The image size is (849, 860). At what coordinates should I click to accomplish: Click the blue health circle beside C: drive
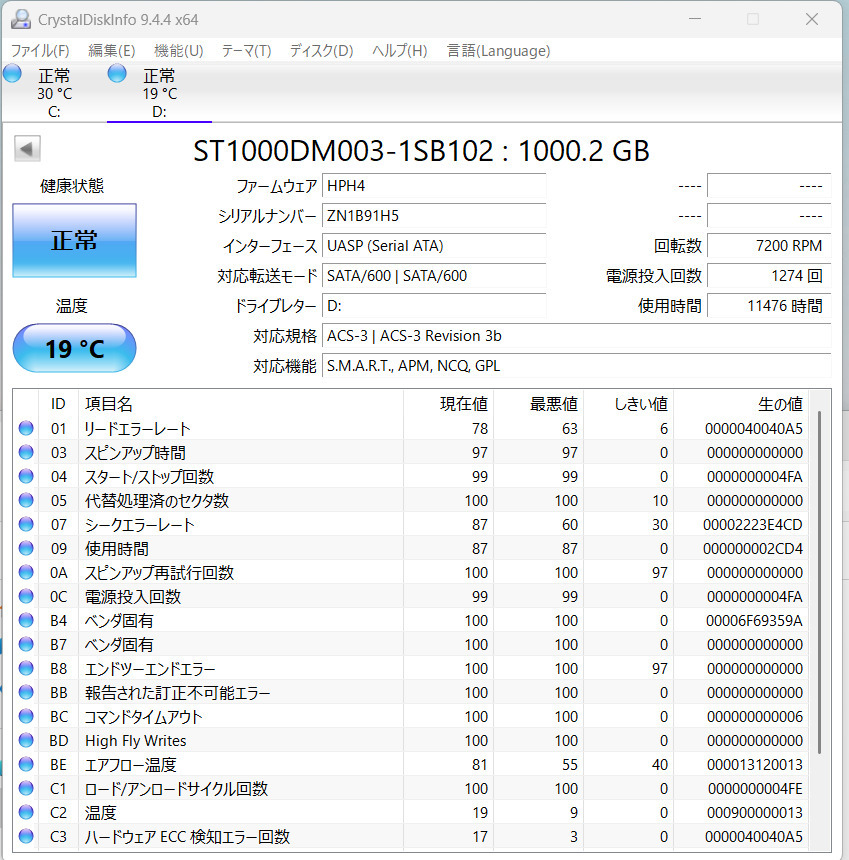[x=12, y=73]
